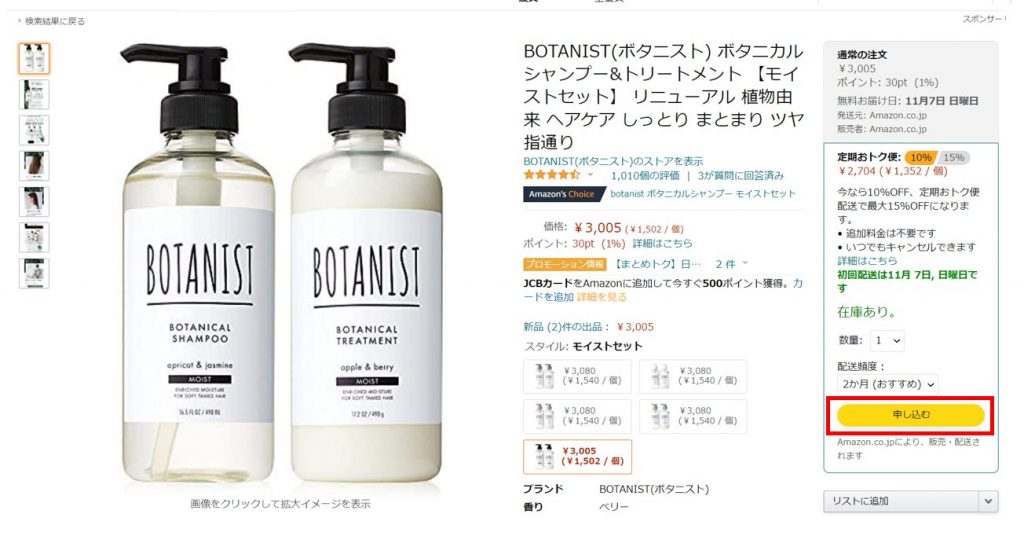This screenshot has height=536, width=1024.
Task: Show the fourth thumbnail with hair photo
Action: click(34, 166)
